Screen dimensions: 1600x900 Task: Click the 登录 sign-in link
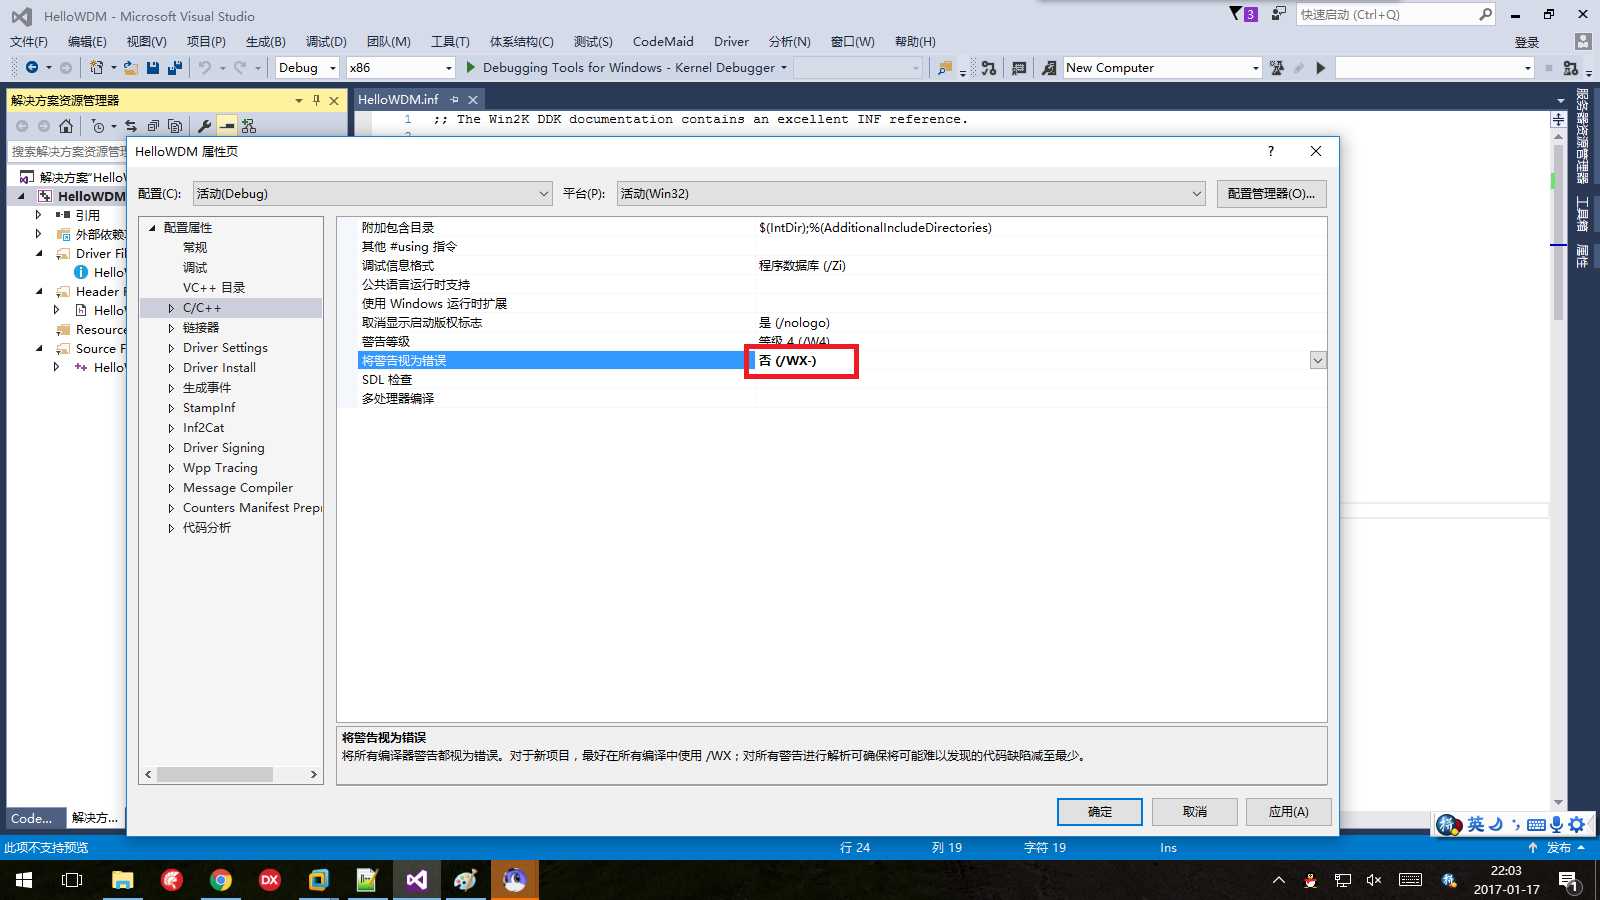click(x=1527, y=42)
